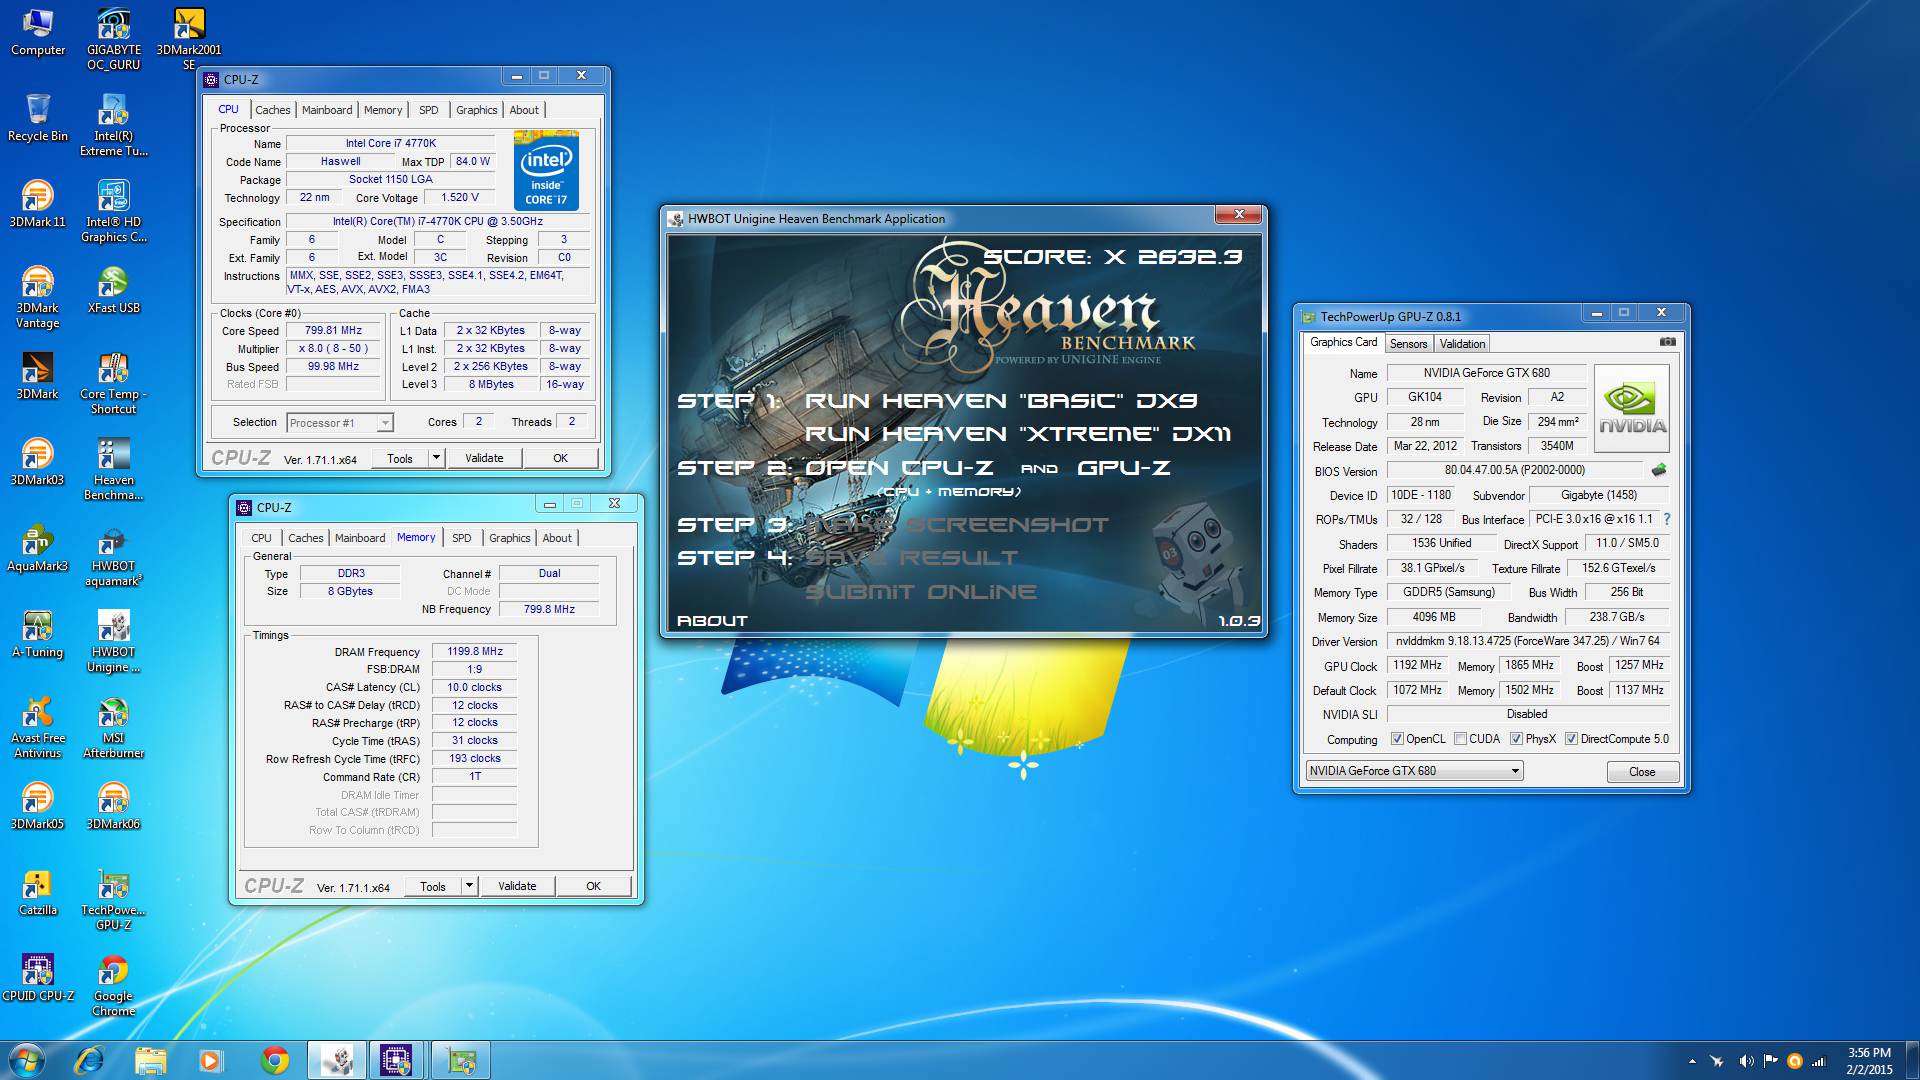Open HWBOT Unigine desktop icon
This screenshot has height=1080, width=1920.
(x=113, y=642)
